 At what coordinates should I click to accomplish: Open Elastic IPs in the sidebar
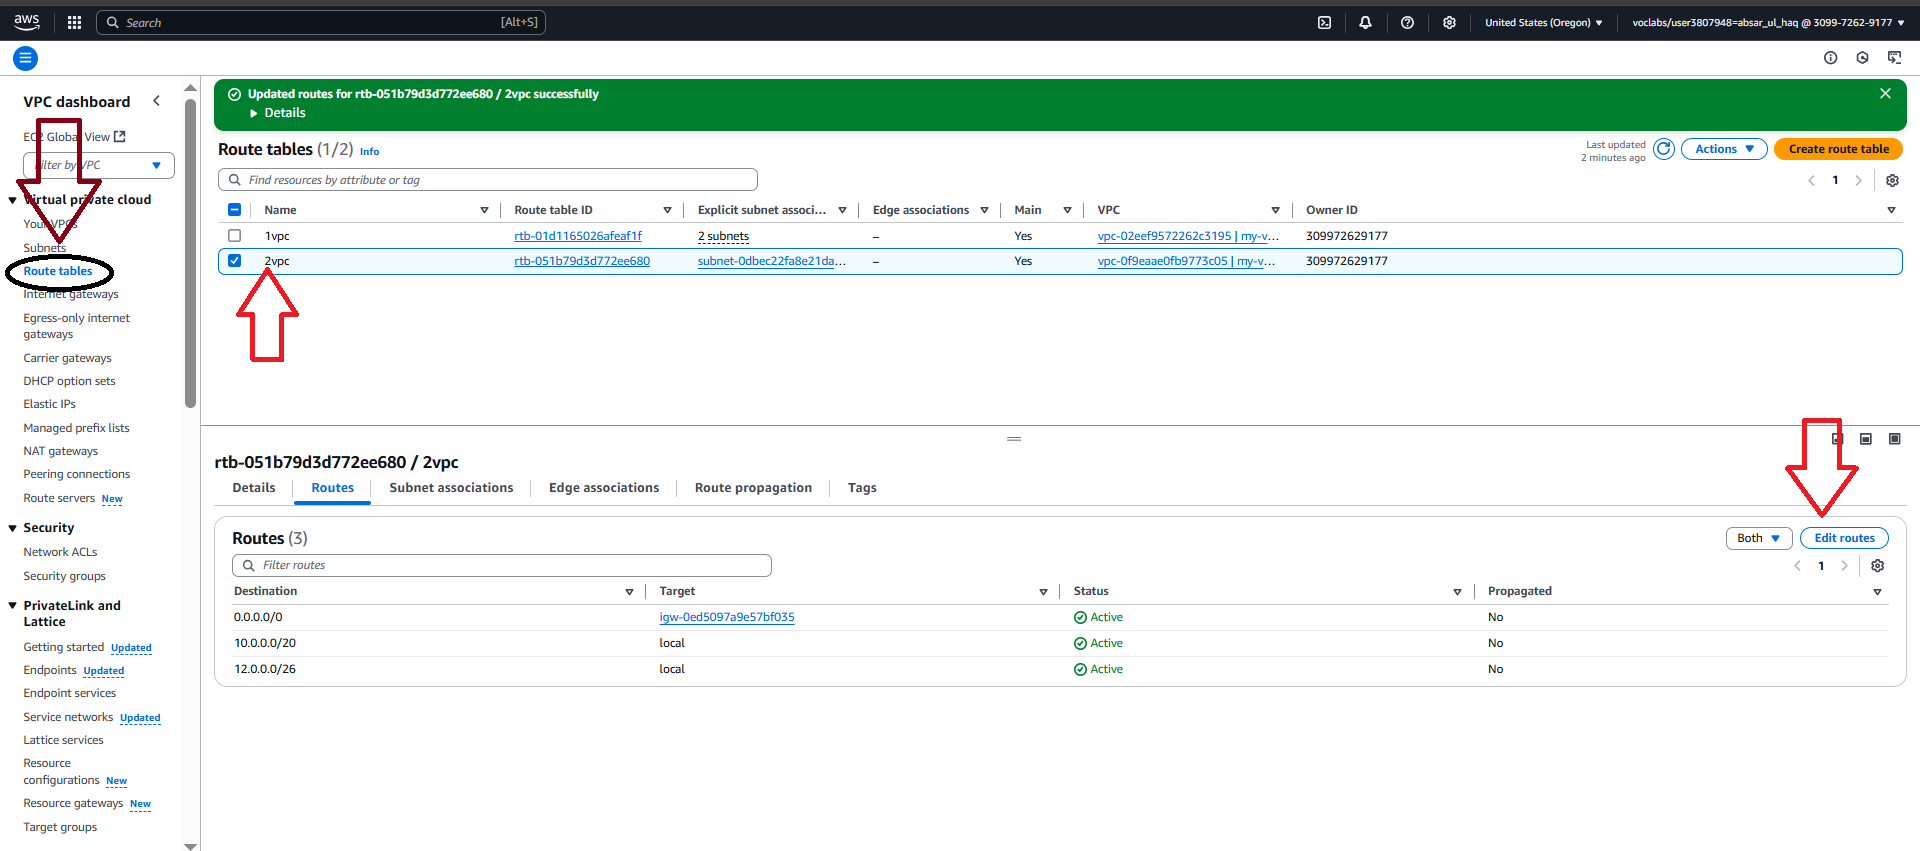pos(49,404)
